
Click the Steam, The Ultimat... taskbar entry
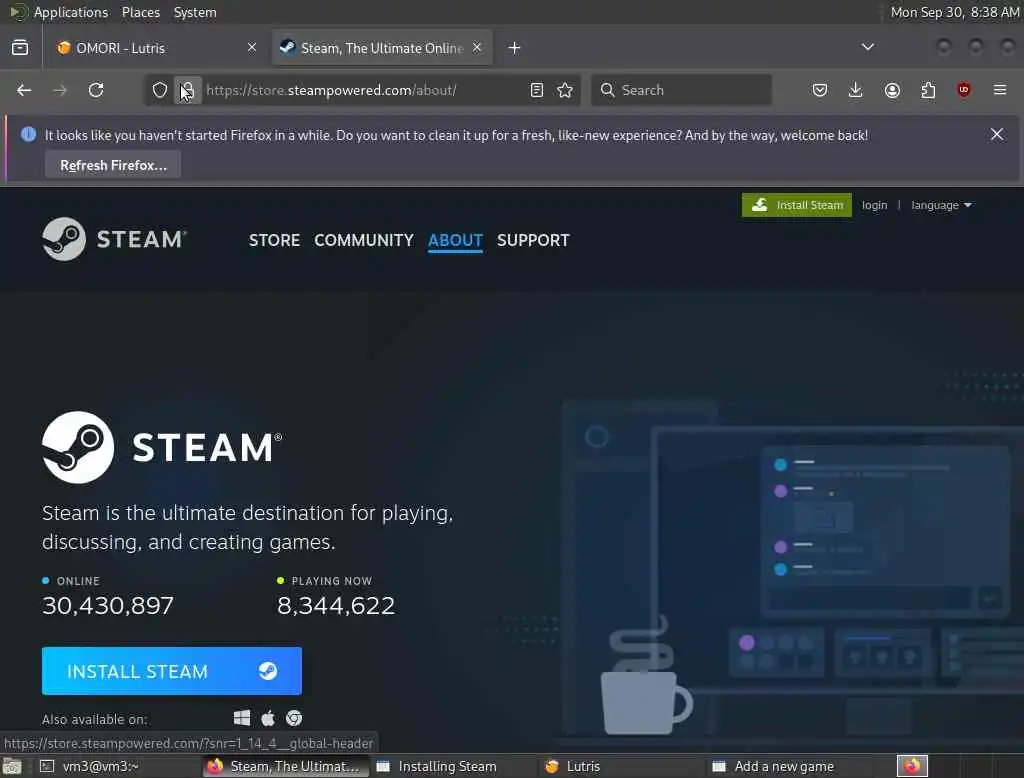coord(286,766)
